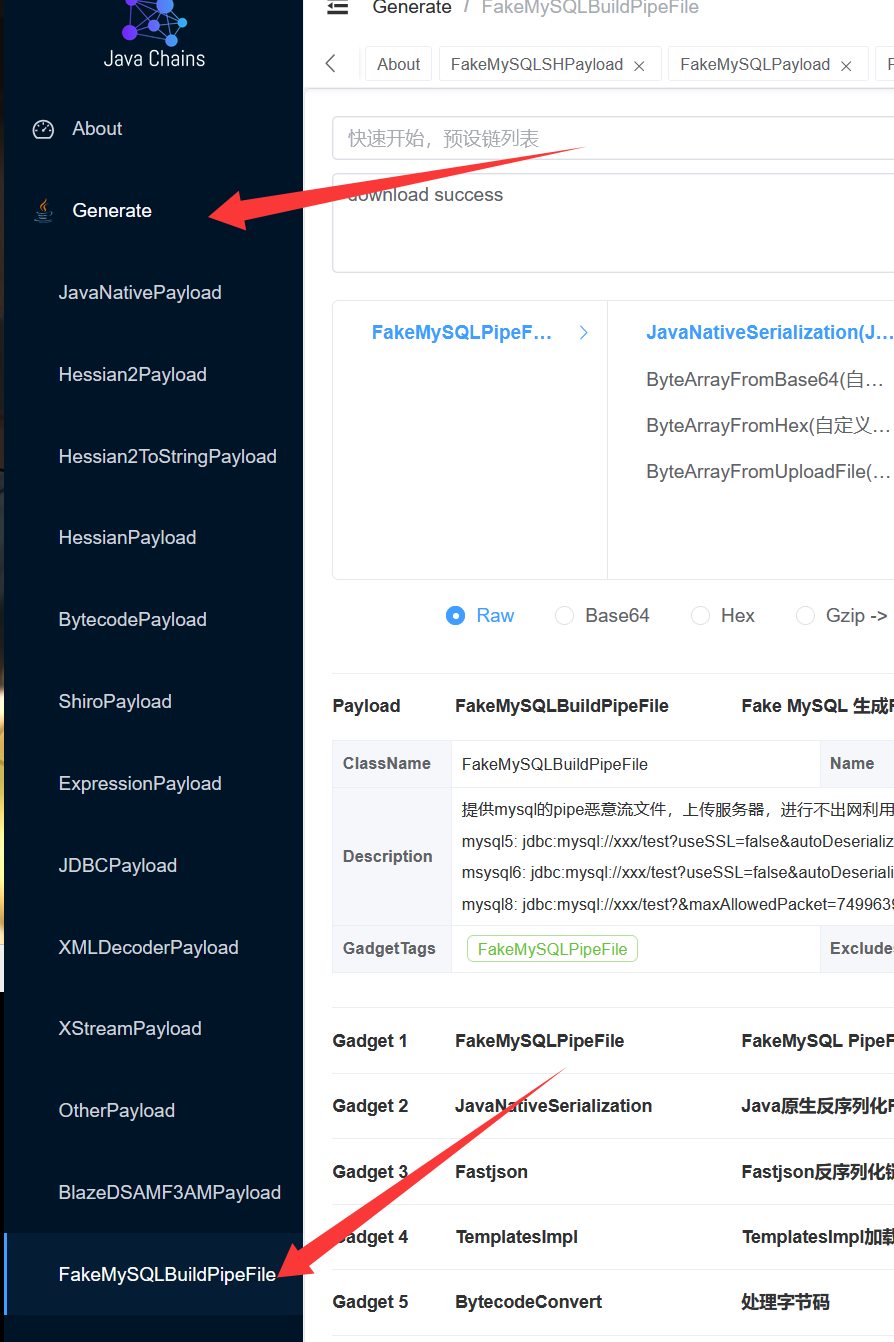Click the Java Chains logo icon
Image resolution: width=894 pixels, height=1342 pixels.
click(153, 20)
